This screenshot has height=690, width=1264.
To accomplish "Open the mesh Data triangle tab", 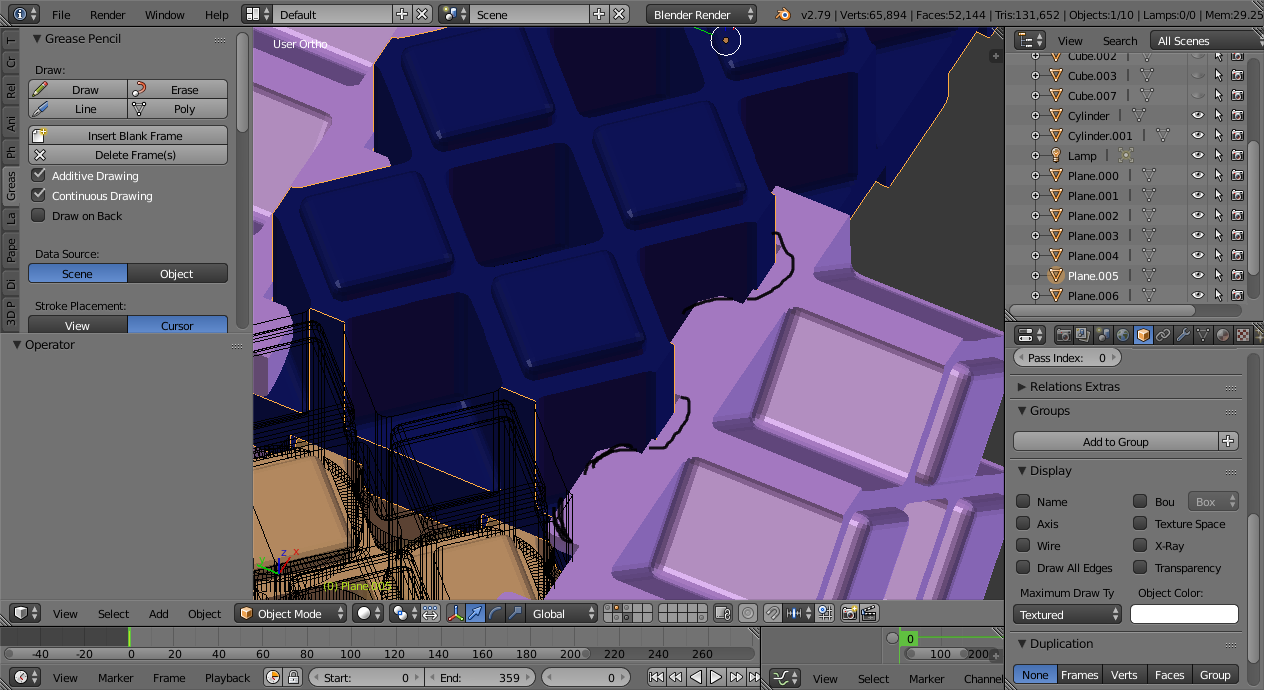I will [1203, 336].
